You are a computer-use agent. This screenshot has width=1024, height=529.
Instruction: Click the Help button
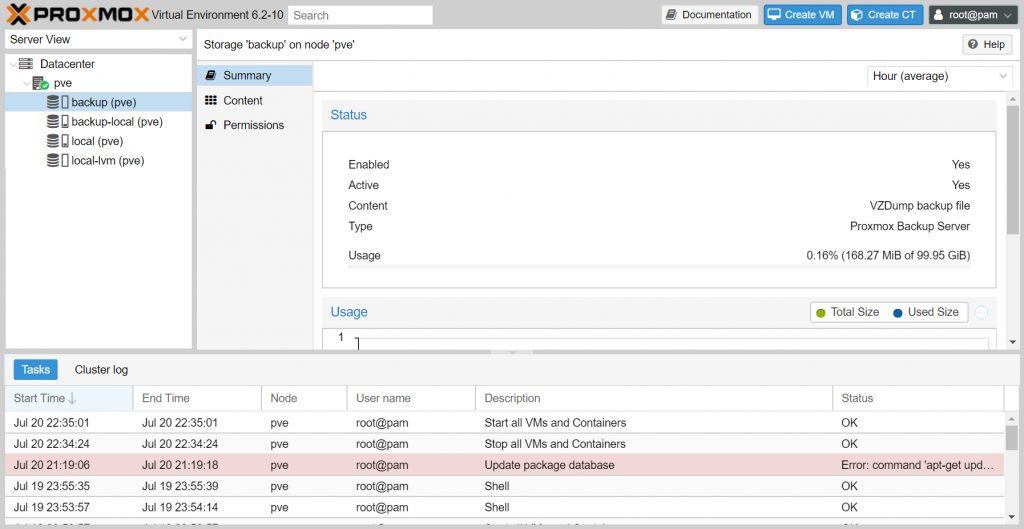987,44
